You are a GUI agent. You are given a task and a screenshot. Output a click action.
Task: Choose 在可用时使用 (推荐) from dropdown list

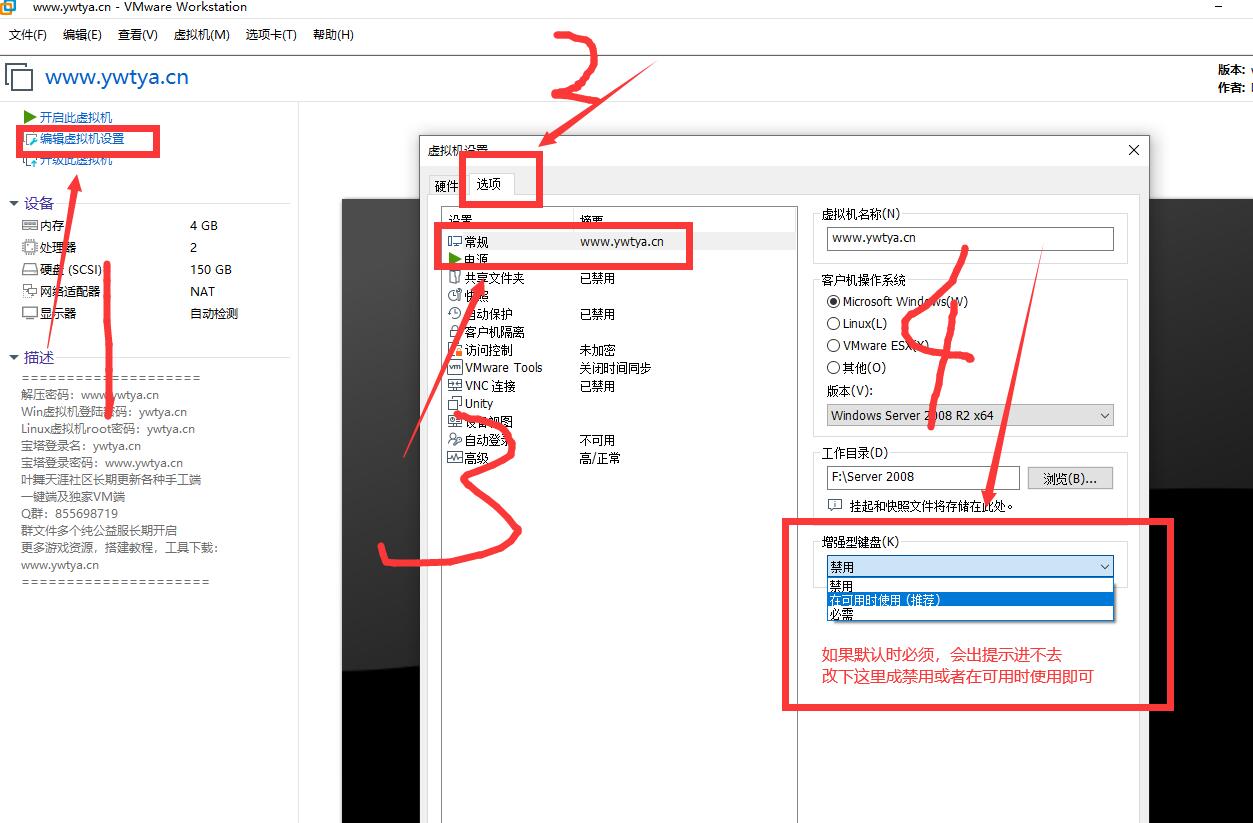coord(970,599)
